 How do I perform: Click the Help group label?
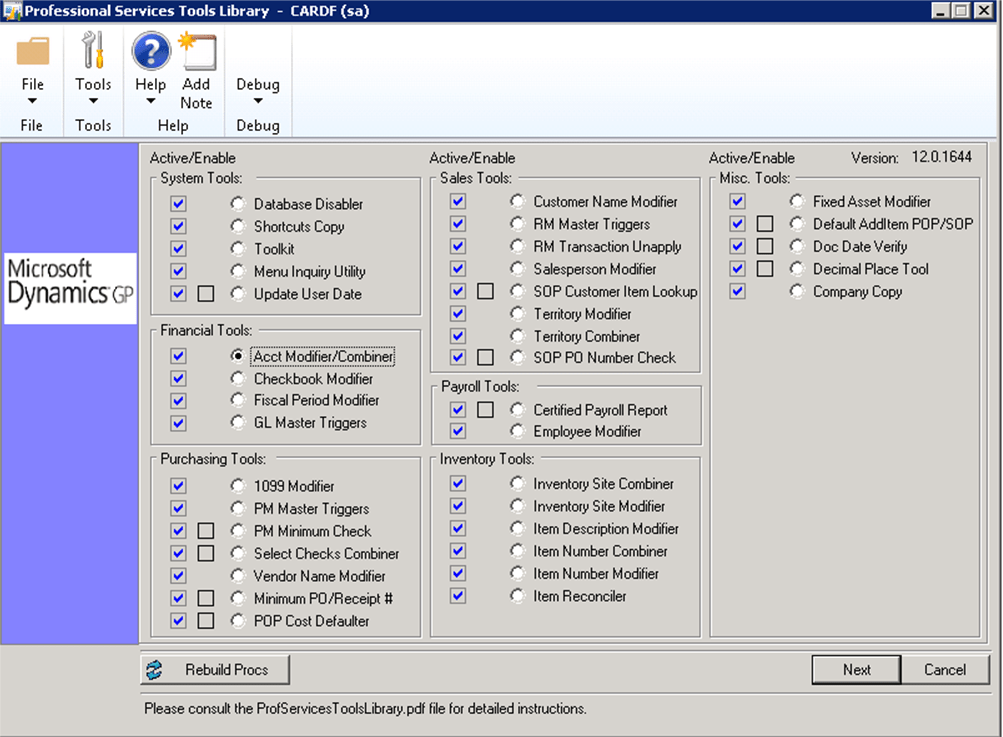coord(172,125)
